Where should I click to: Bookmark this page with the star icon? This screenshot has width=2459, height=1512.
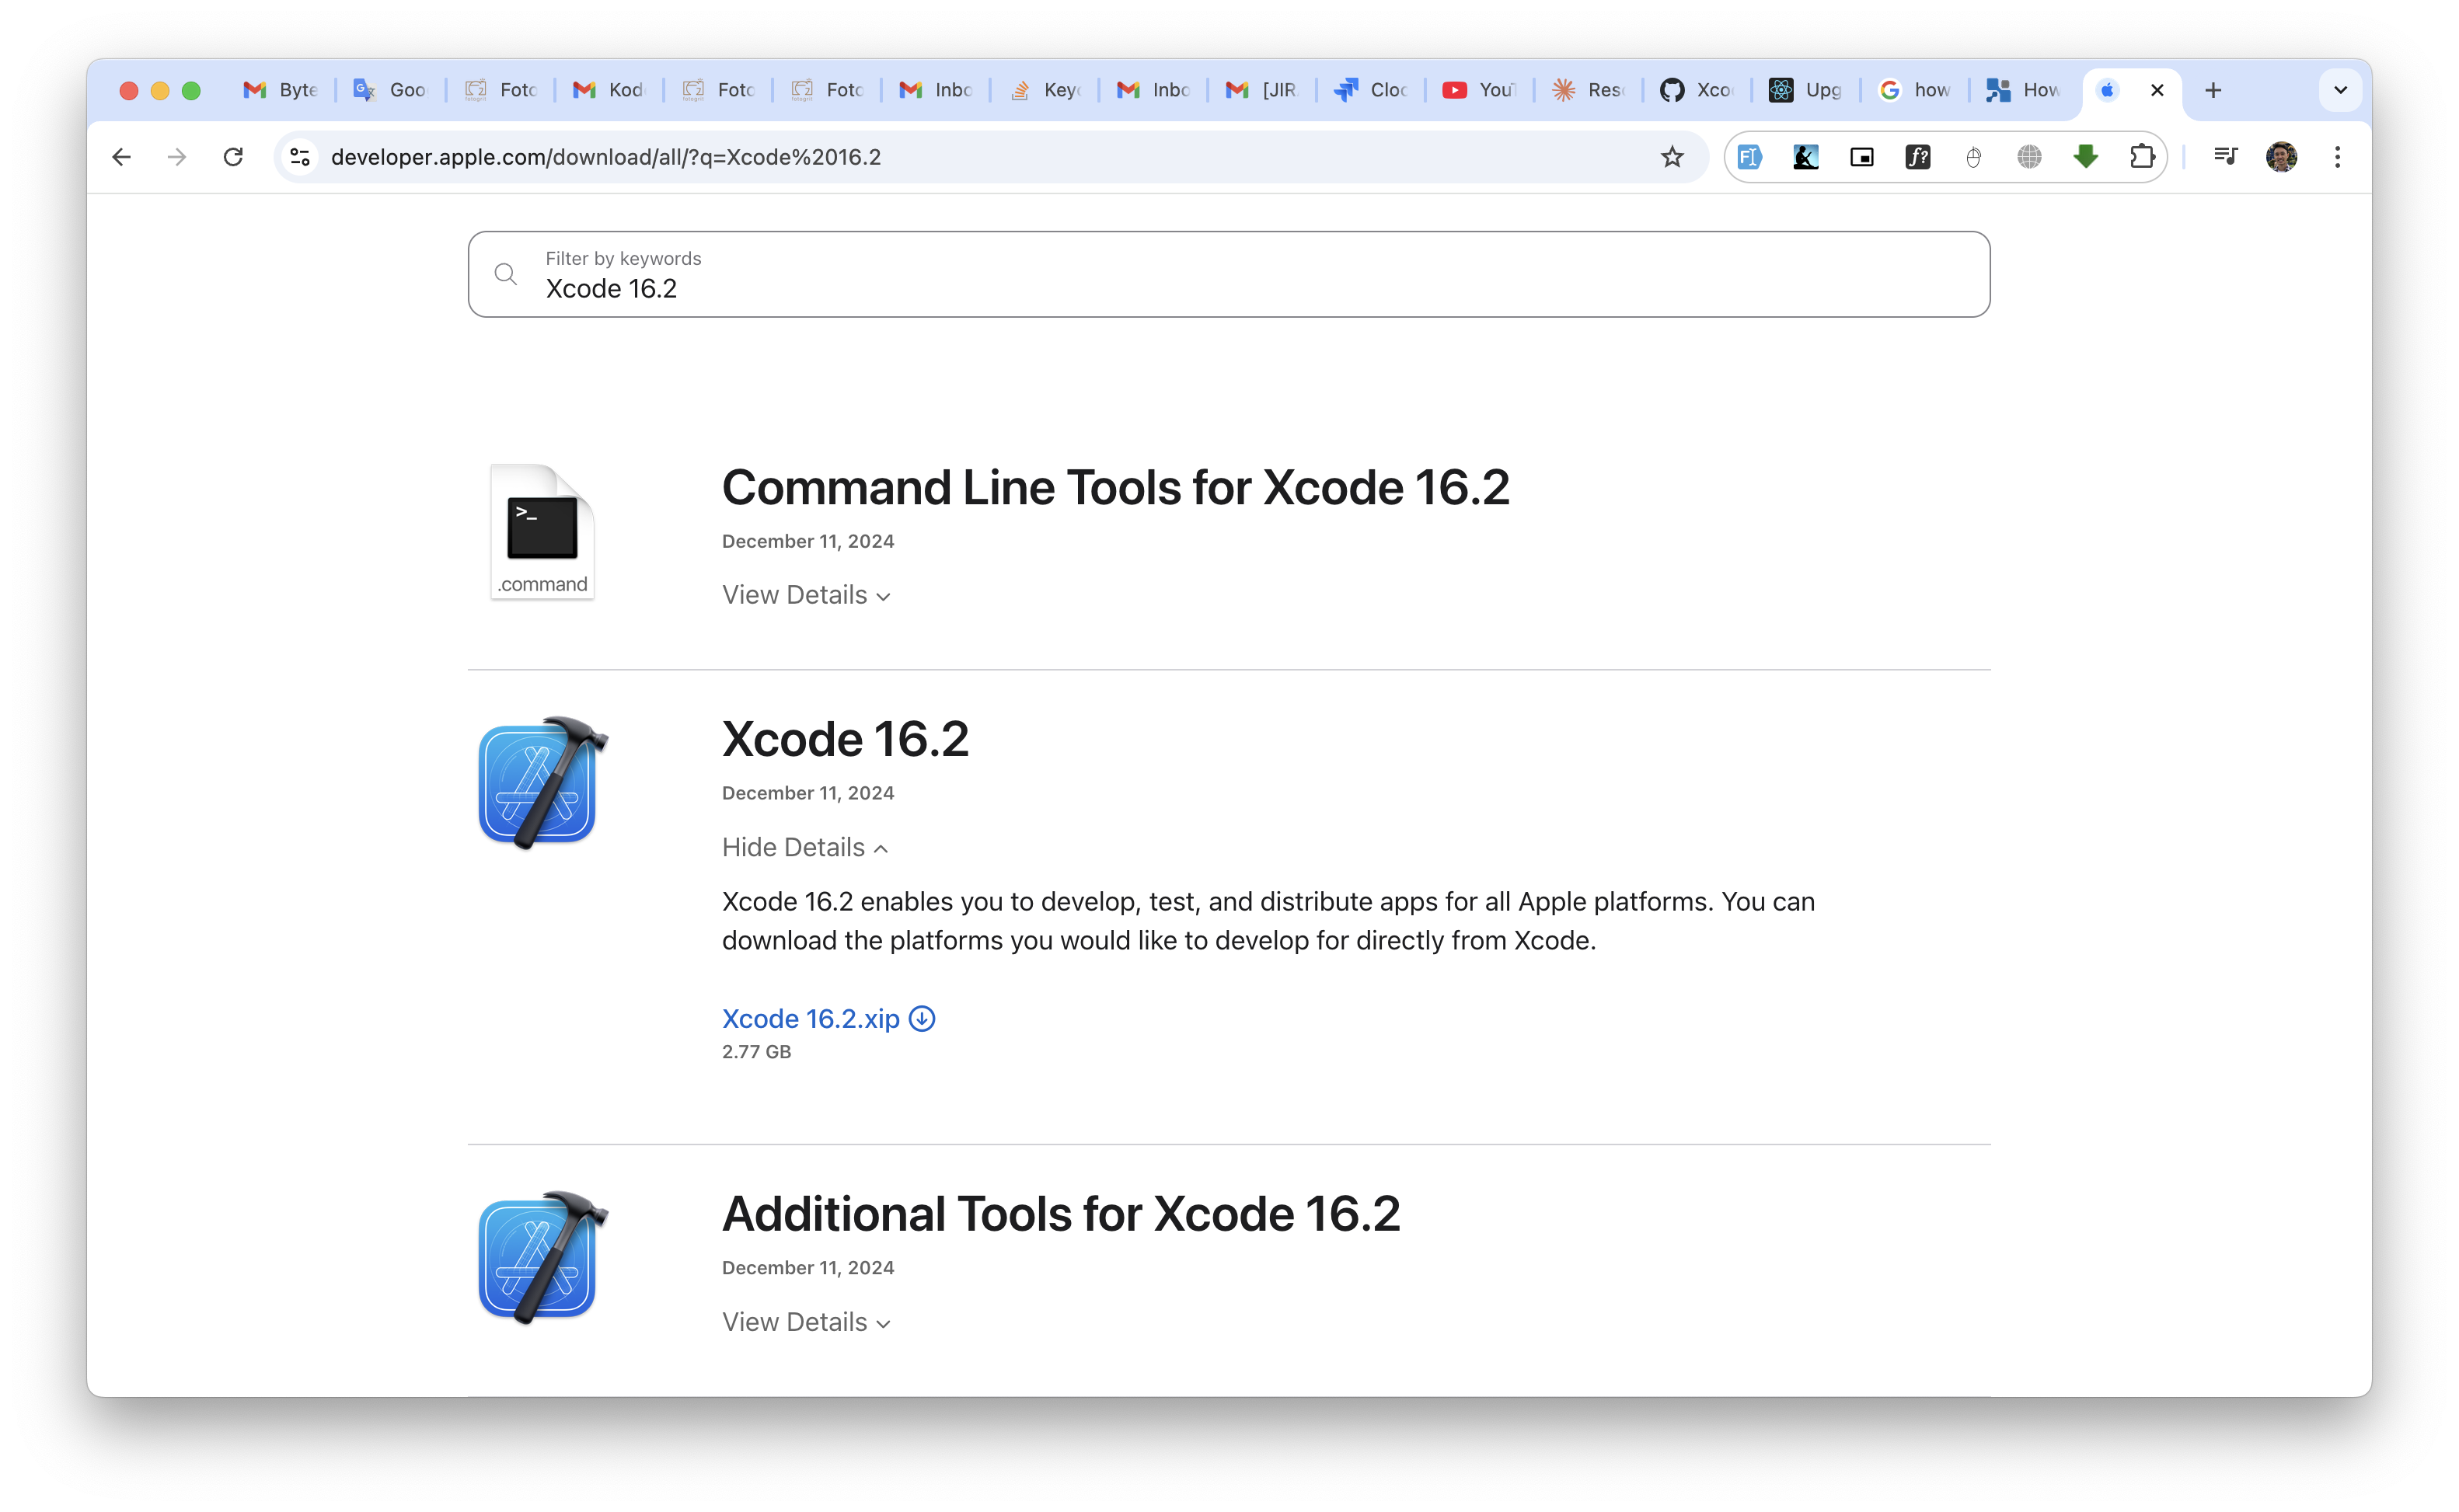(1672, 157)
